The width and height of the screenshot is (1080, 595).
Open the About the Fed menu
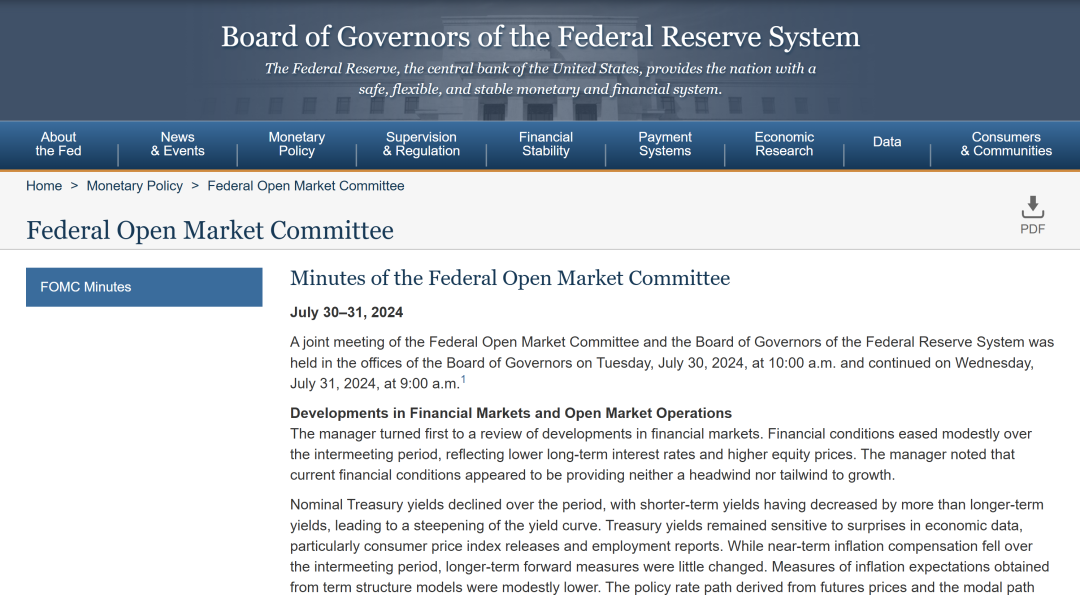(59, 144)
